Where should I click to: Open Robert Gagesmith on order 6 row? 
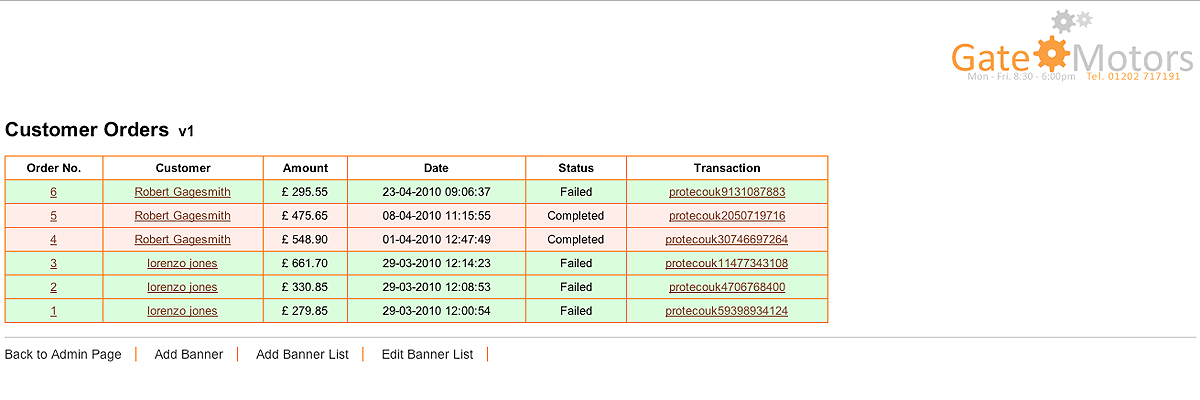[182, 192]
